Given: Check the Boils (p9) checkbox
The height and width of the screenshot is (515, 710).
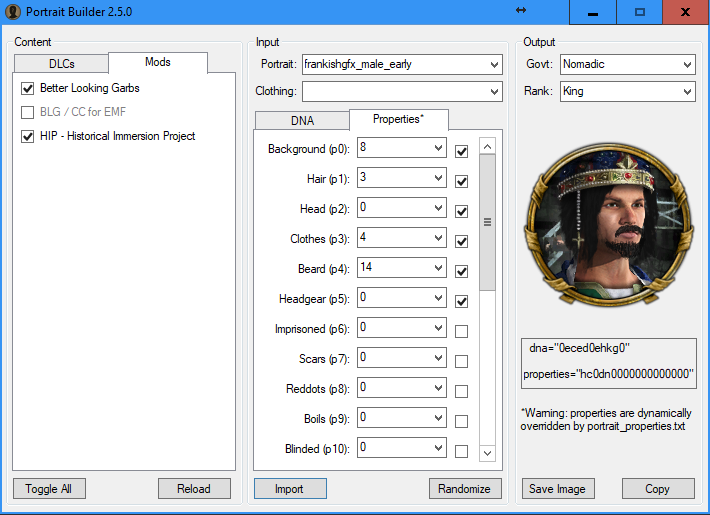Looking at the screenshot, I should (461, 421).
